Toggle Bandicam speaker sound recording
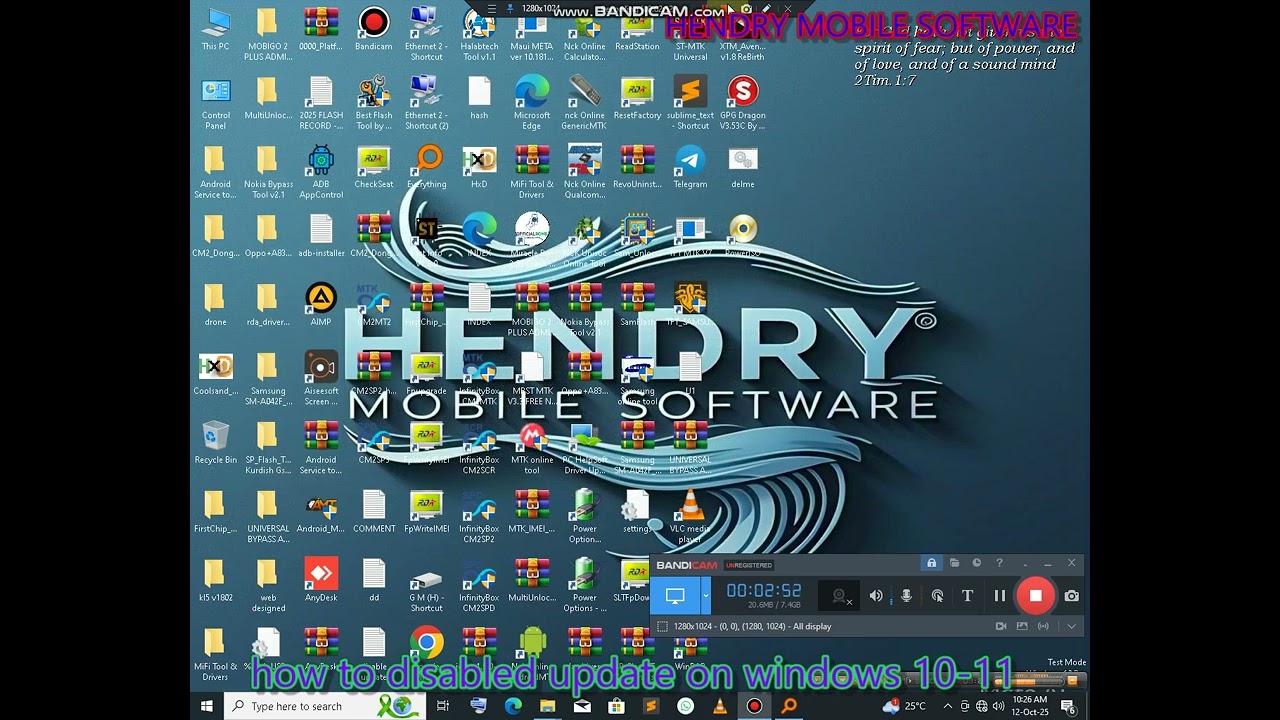Image resolution: width=1280 pixels, height=720 pixels. [x=876, y=596]
